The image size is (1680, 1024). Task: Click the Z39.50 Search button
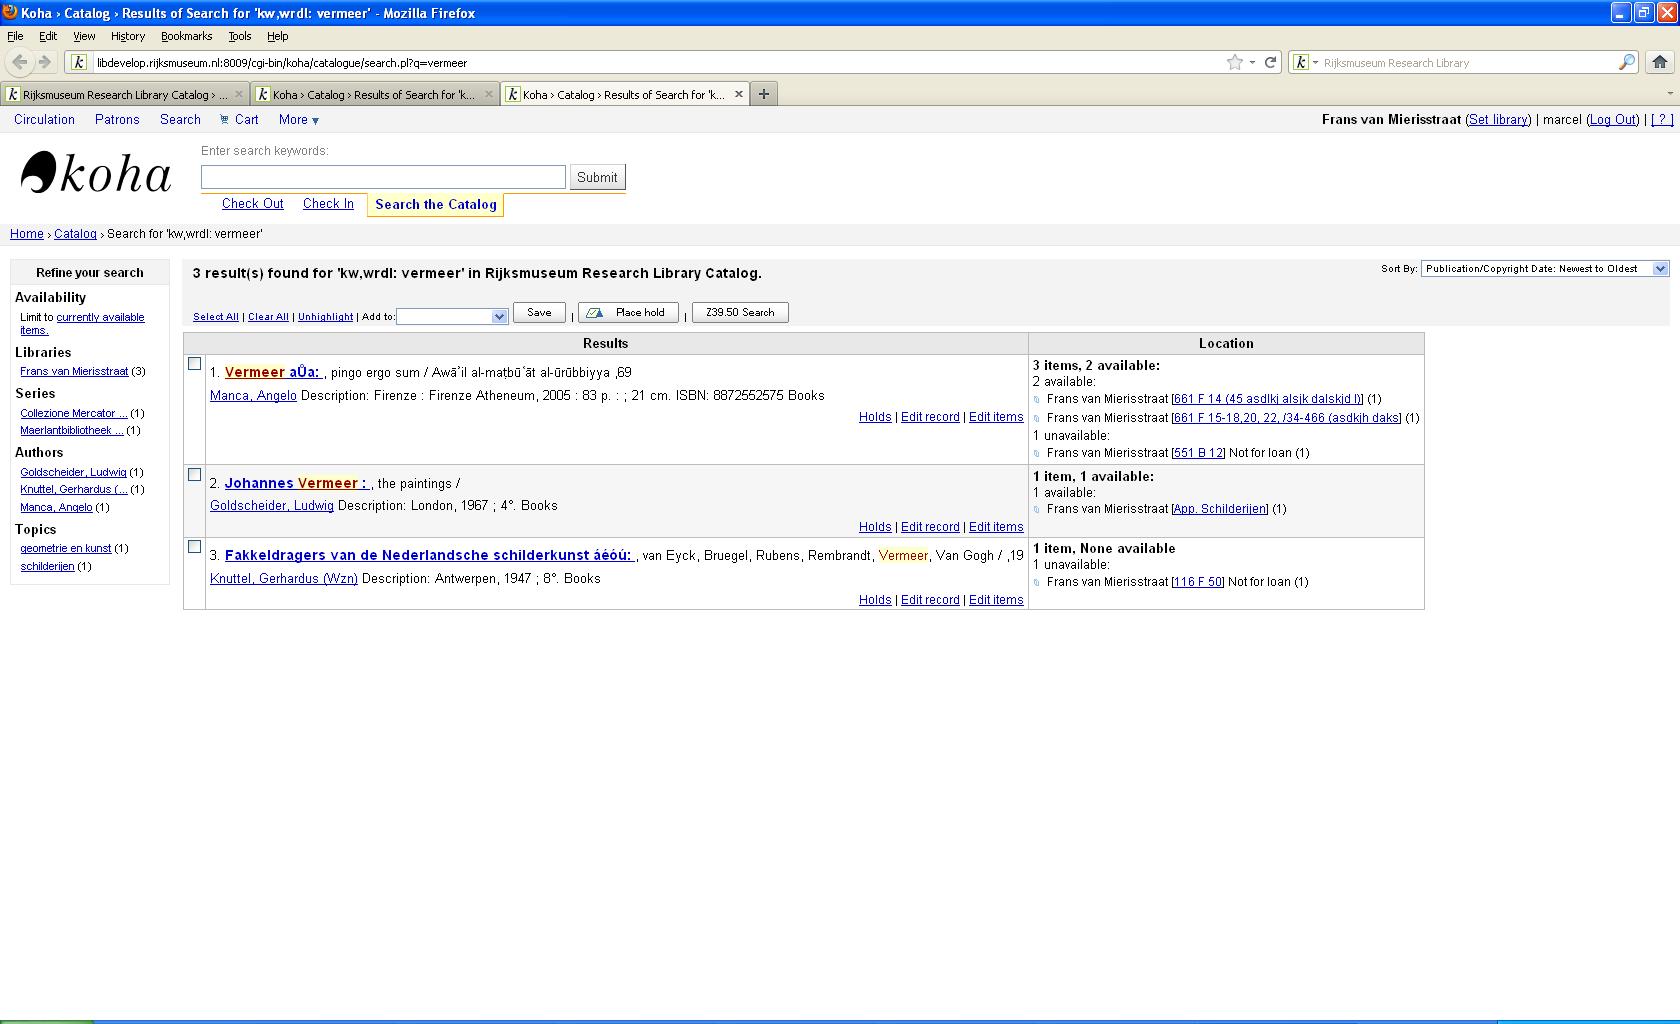point(740,313)
